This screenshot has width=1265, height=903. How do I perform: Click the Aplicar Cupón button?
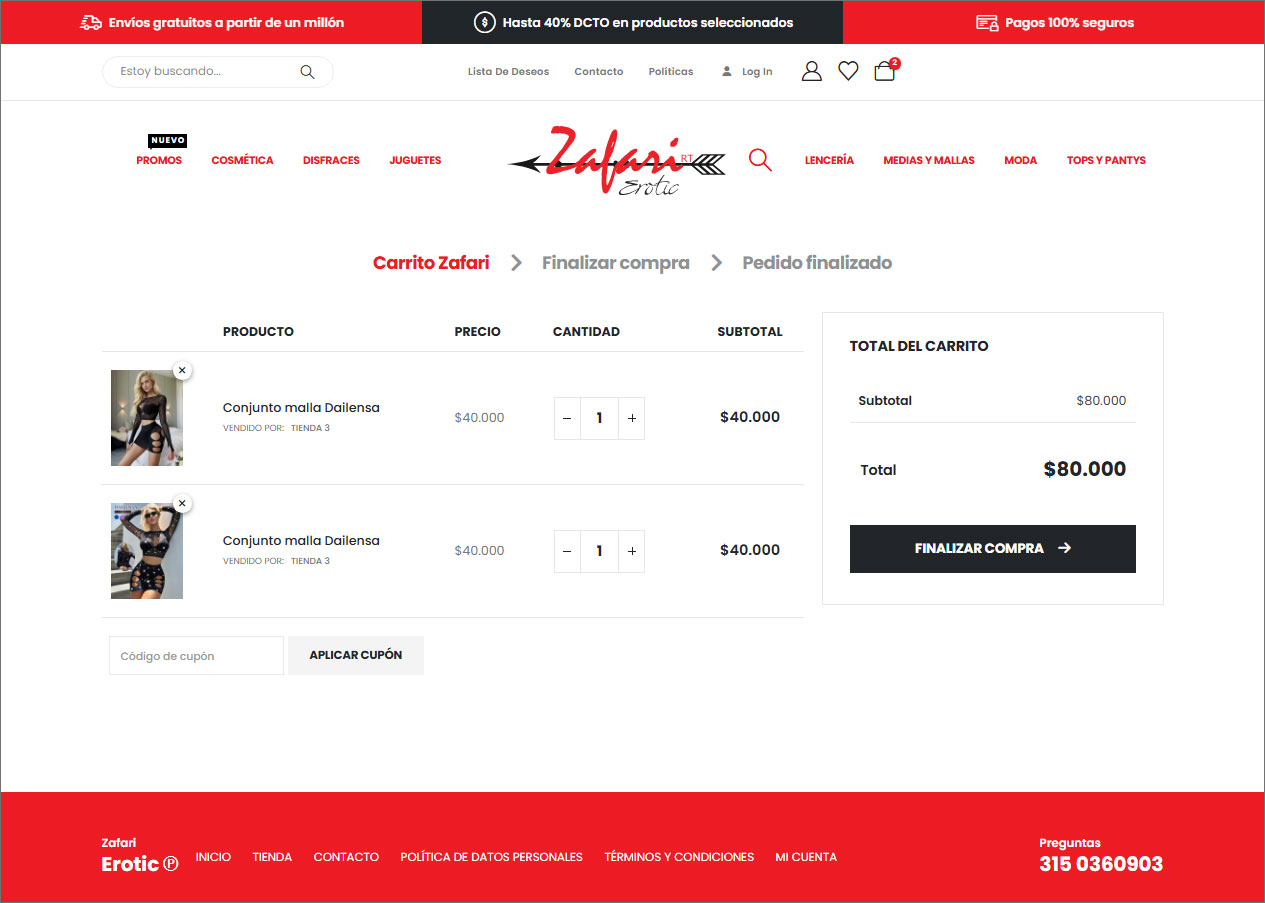point(356,655)
